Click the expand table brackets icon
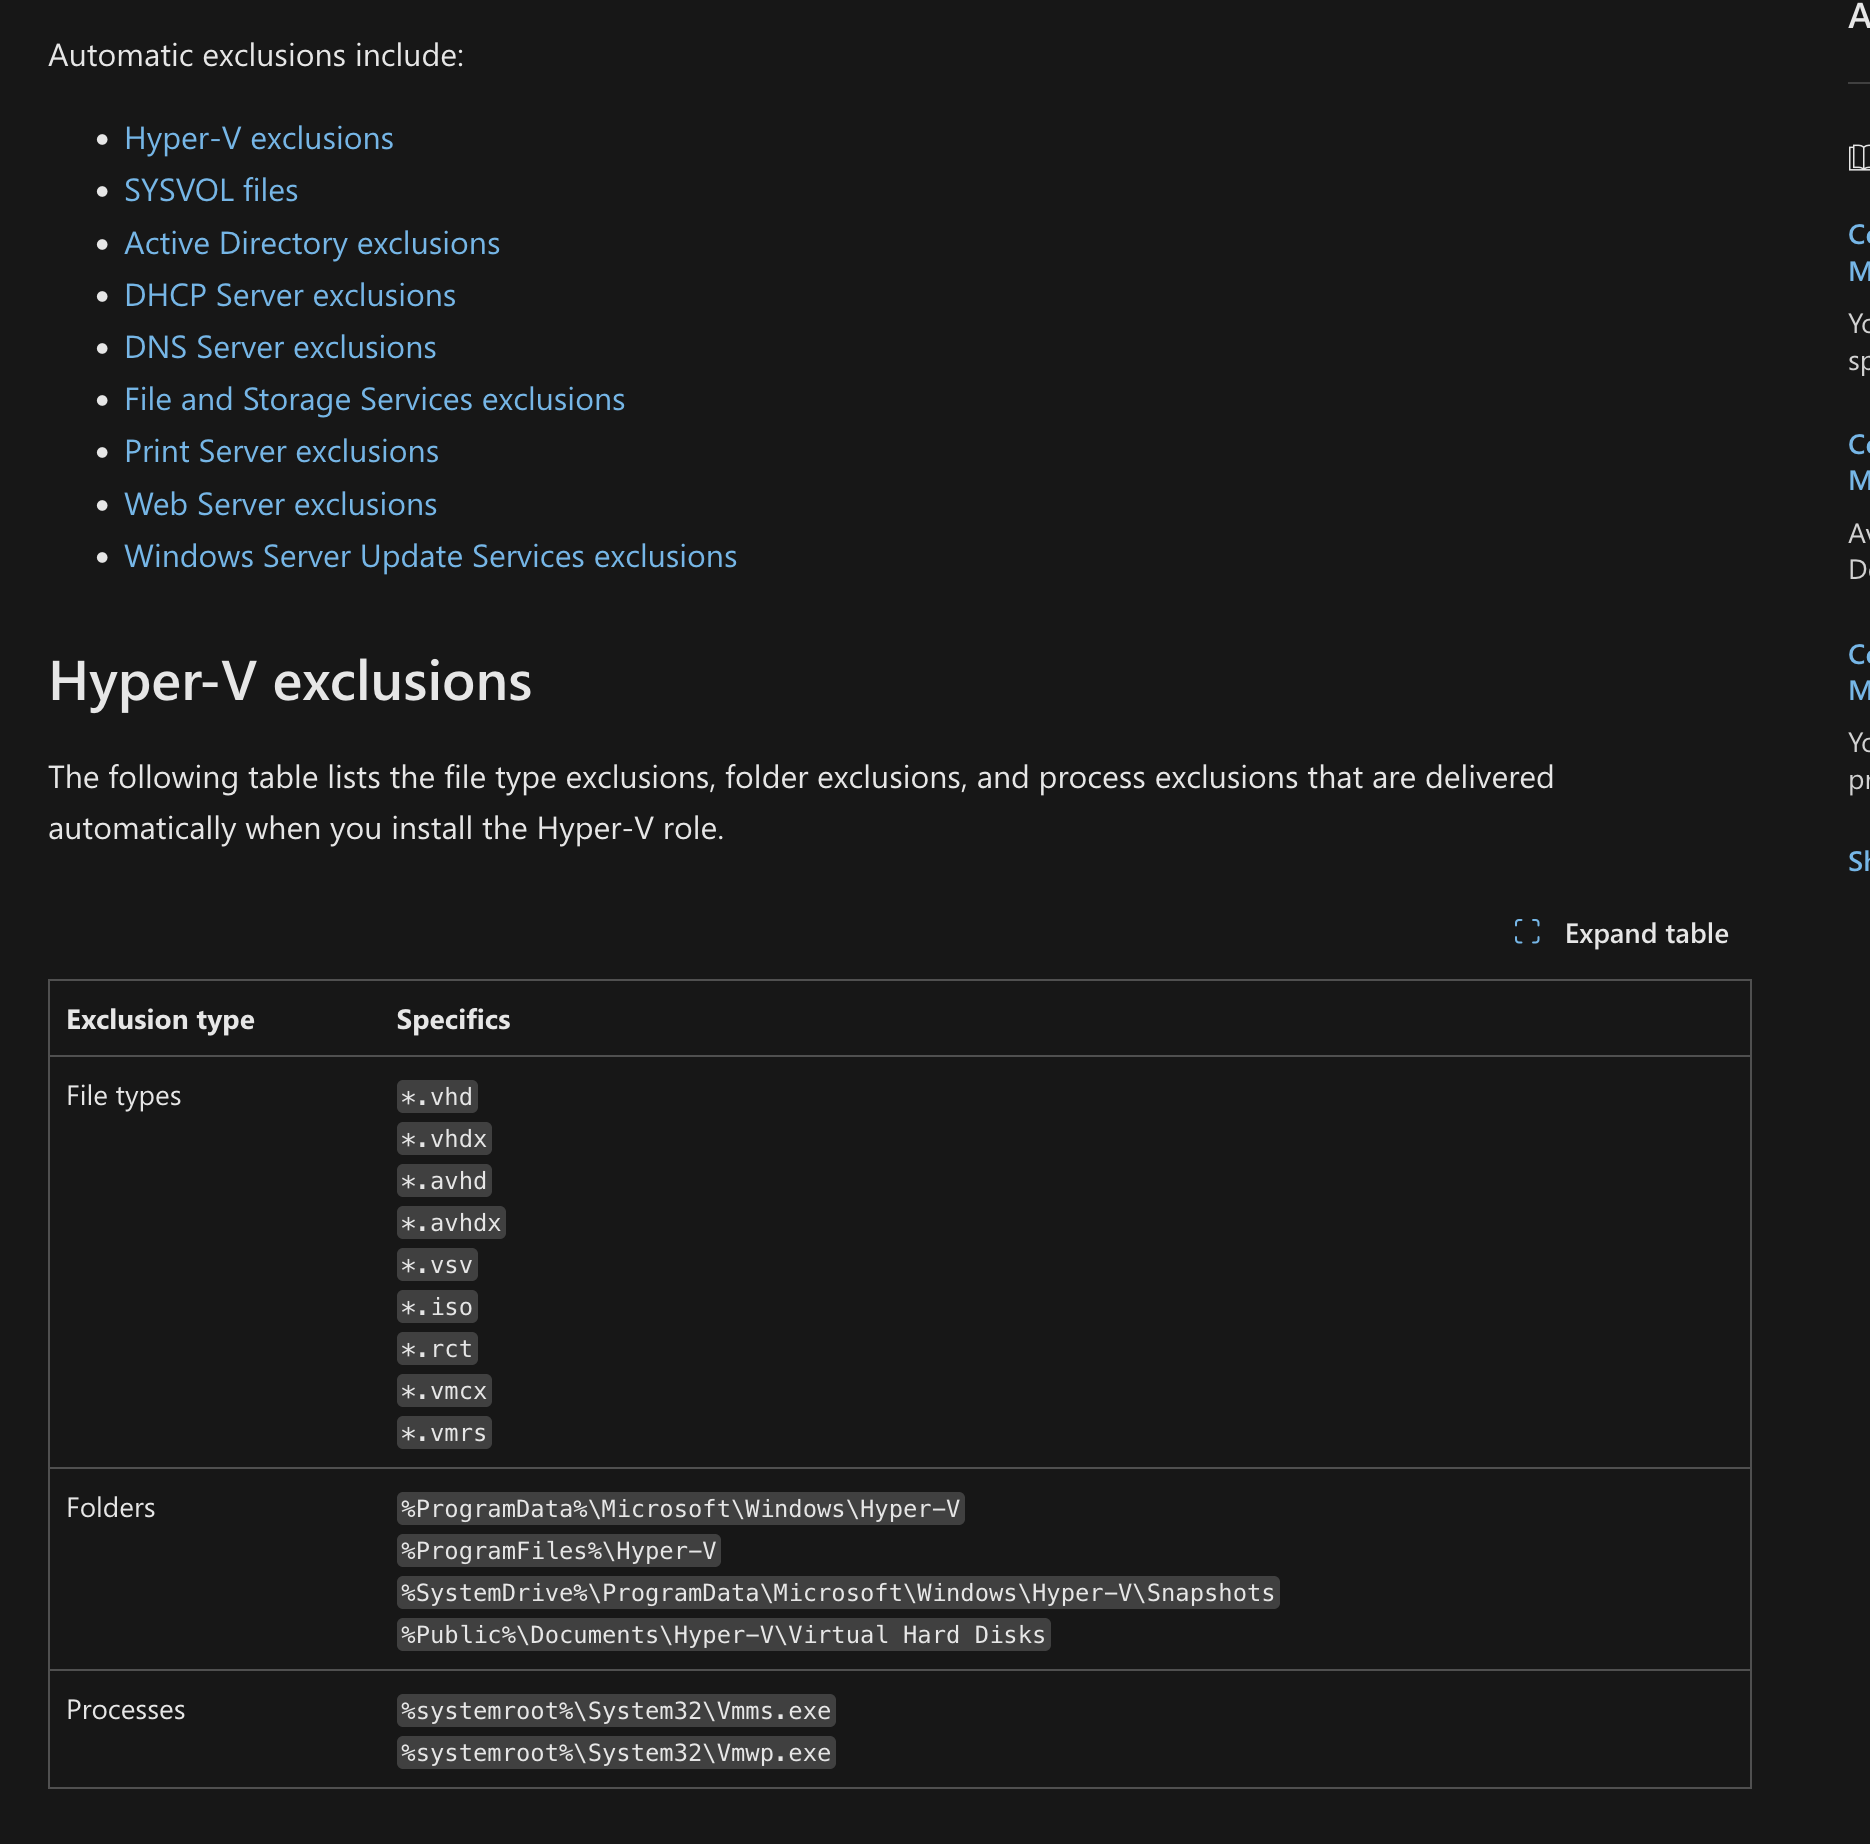 click(x=1527, y=932)
